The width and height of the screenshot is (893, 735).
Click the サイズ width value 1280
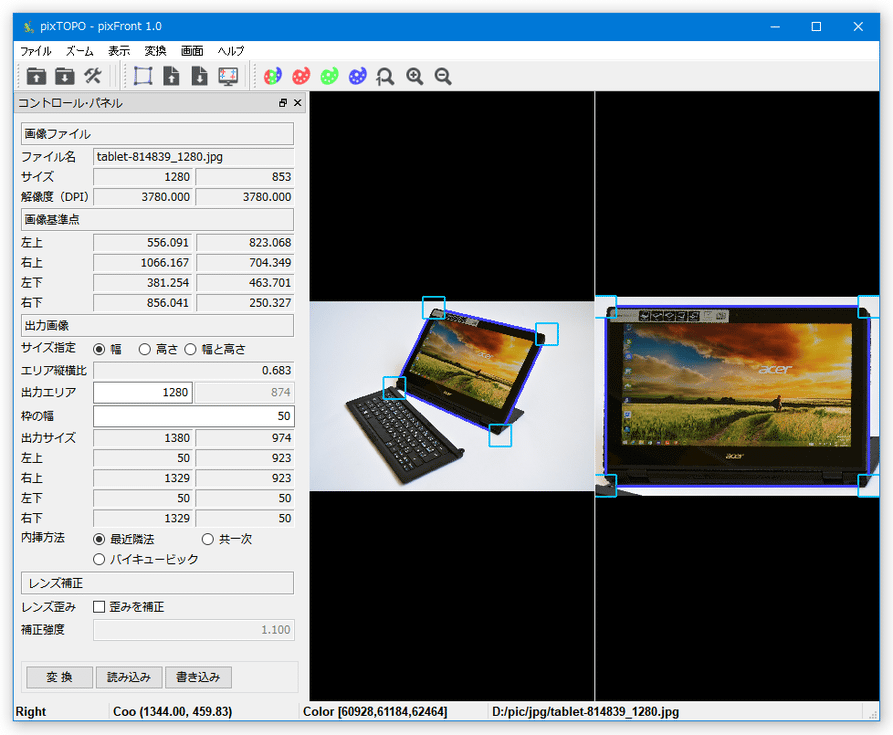(143, 177)
